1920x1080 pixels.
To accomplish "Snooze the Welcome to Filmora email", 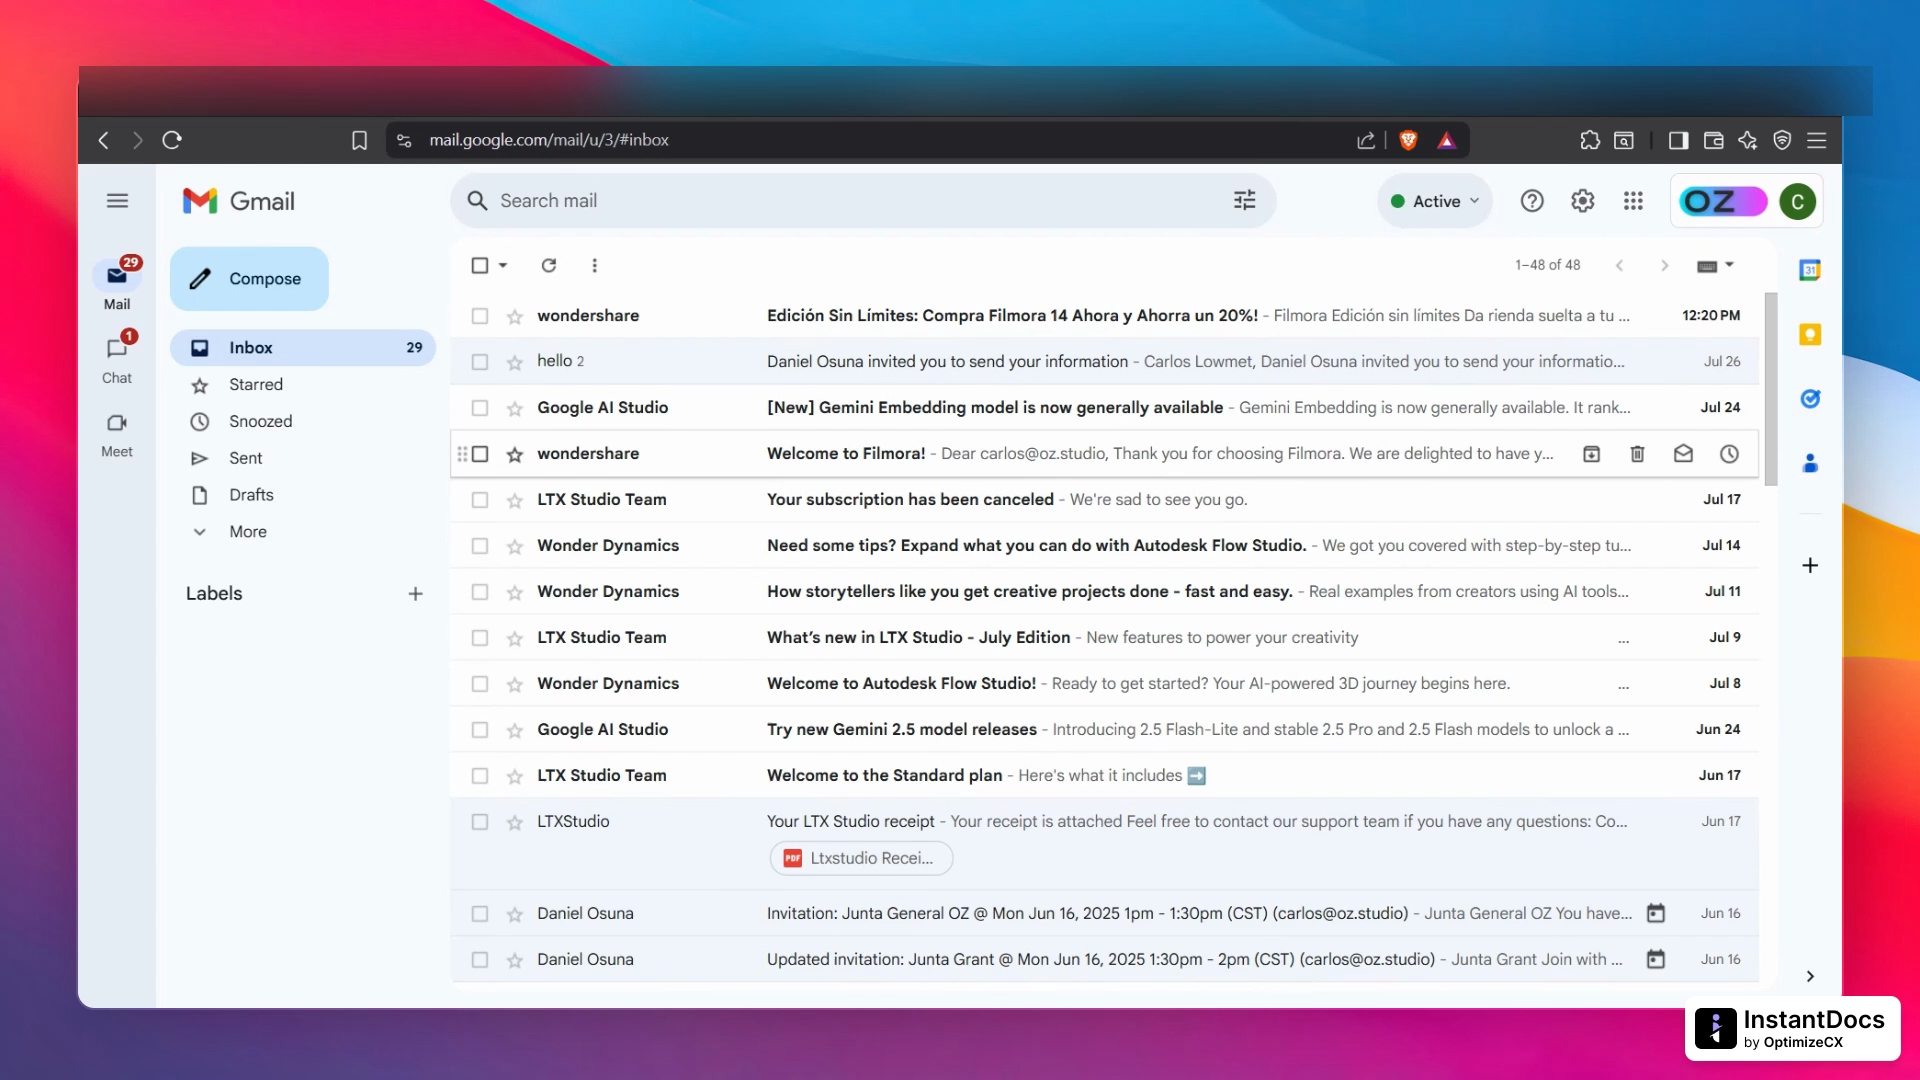I will [1730, 454].
